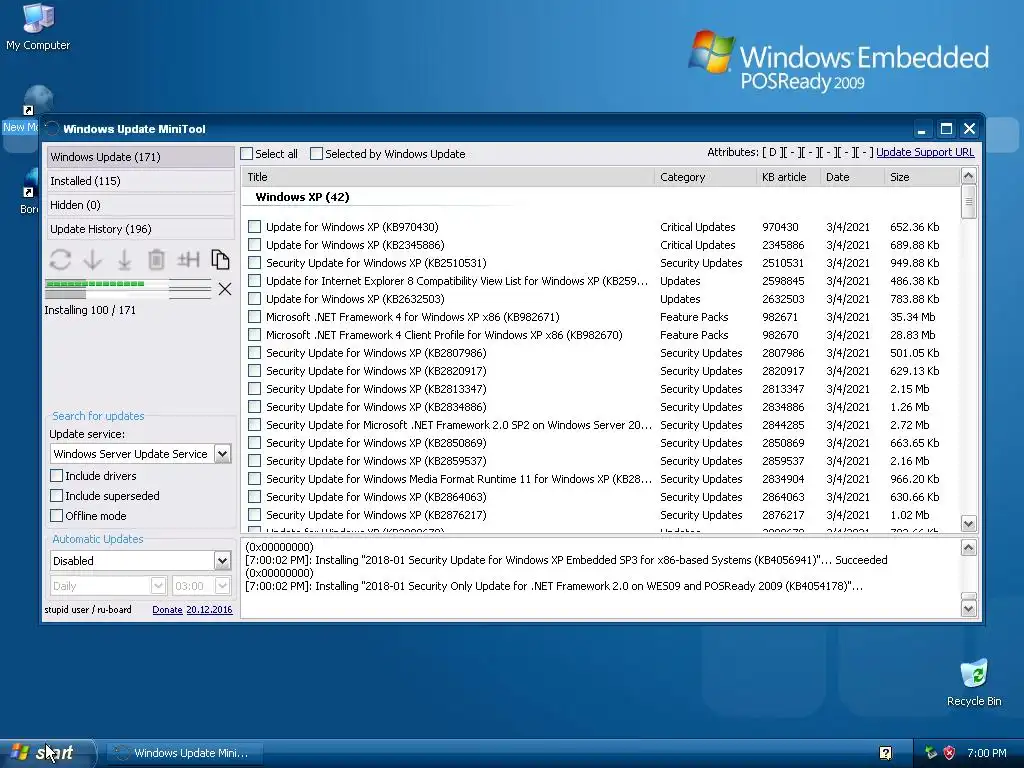
Task: Sort by the Title column header
Action: click(x=448, y=177)
